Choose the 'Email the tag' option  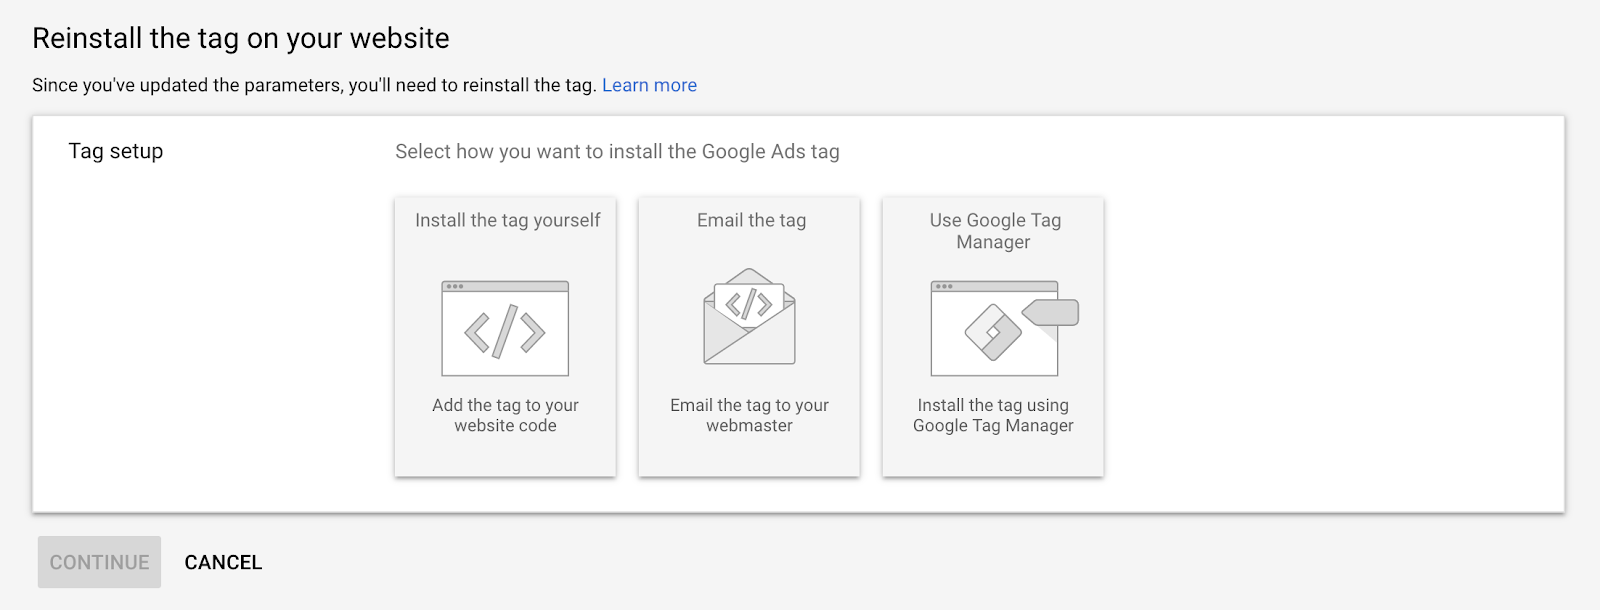(751, 220)
